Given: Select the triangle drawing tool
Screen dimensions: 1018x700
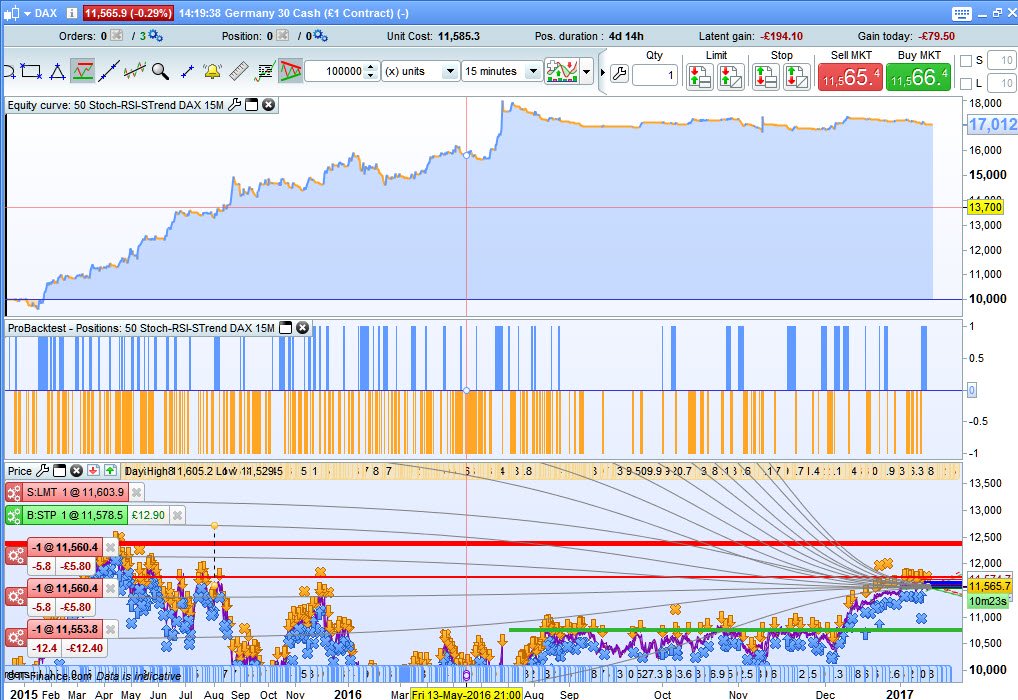Looking at the screenshot, I should pyautogui.click(x=57, y=72).
